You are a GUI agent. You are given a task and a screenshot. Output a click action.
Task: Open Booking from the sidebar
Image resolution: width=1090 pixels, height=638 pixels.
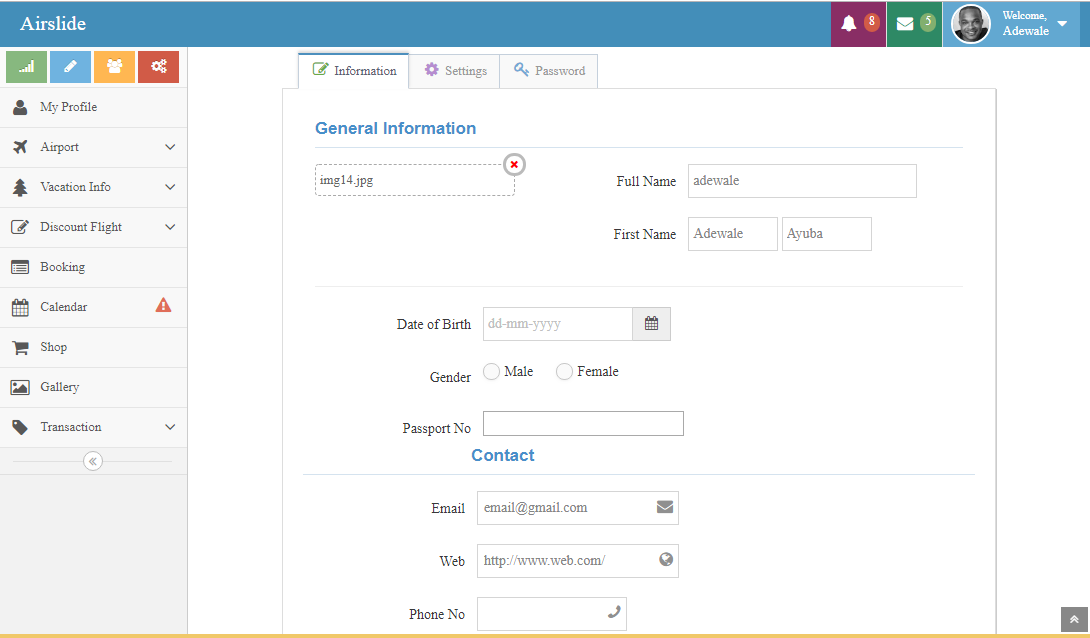(x=94, y=268)
